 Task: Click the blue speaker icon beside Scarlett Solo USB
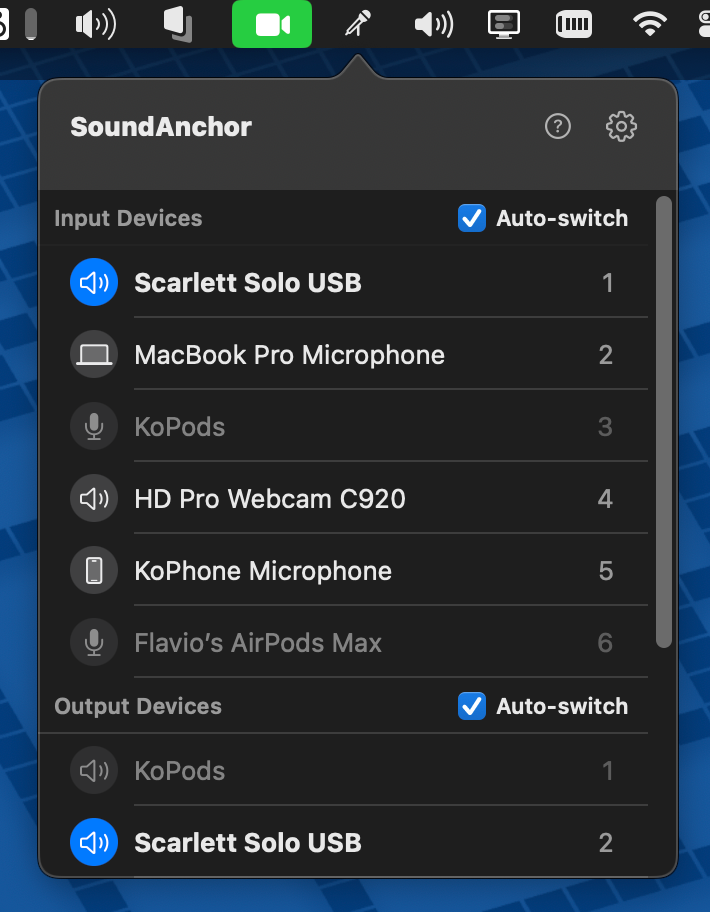[x=93, y=282]
